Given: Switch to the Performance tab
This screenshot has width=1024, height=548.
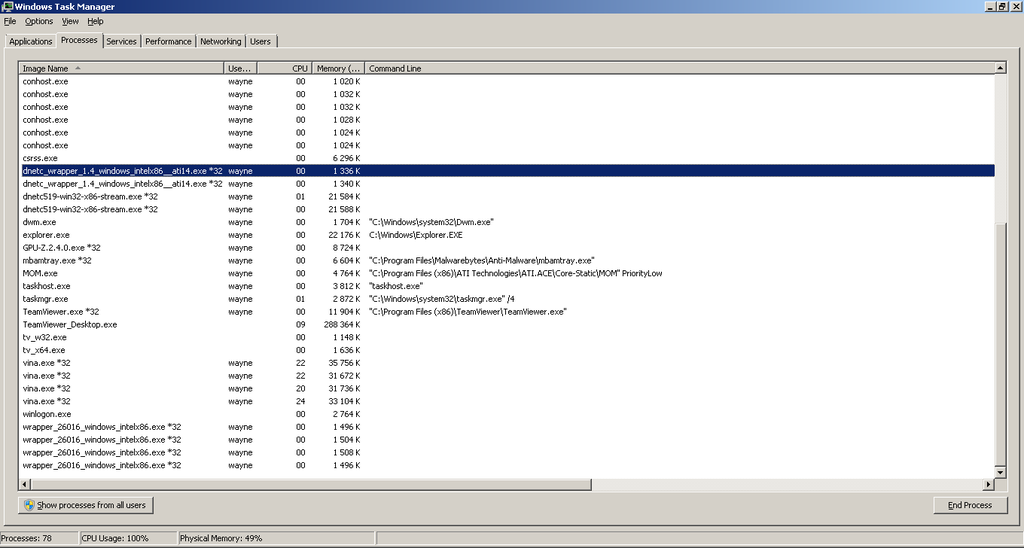Looking at the screenshot, I should pos(168,41).
